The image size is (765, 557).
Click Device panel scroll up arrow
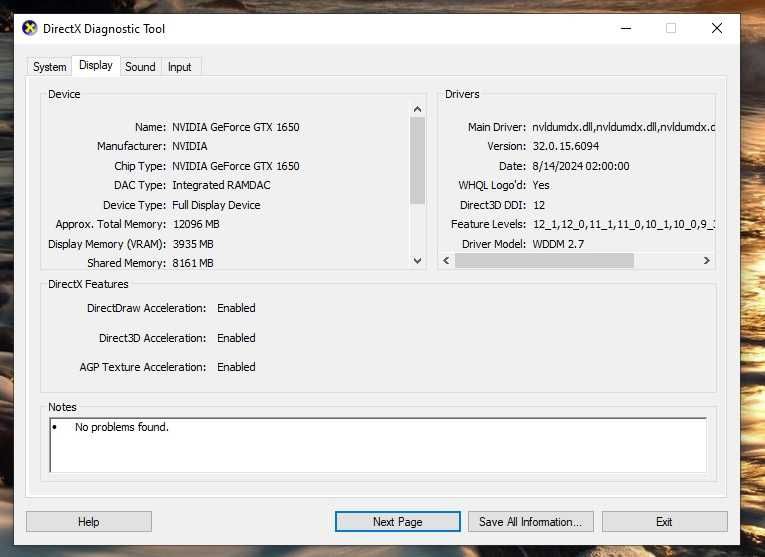coord(417,109)
